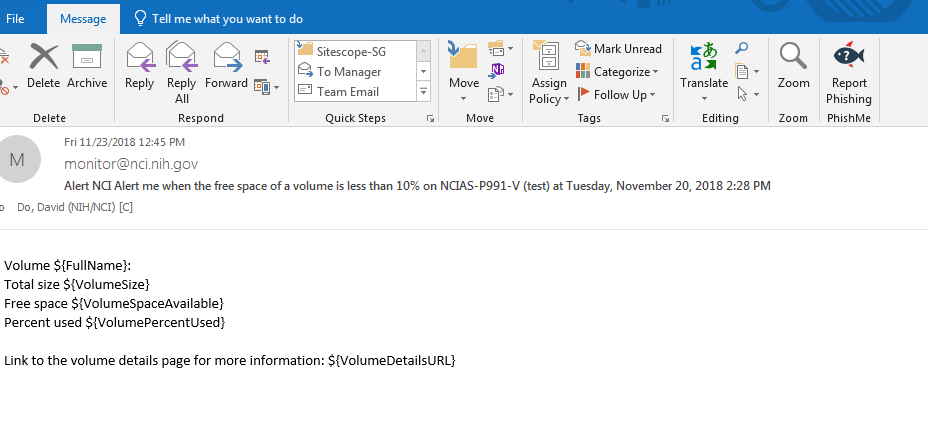Switch to the Message tab
This screenshot has height=424, width=928.
83,19
